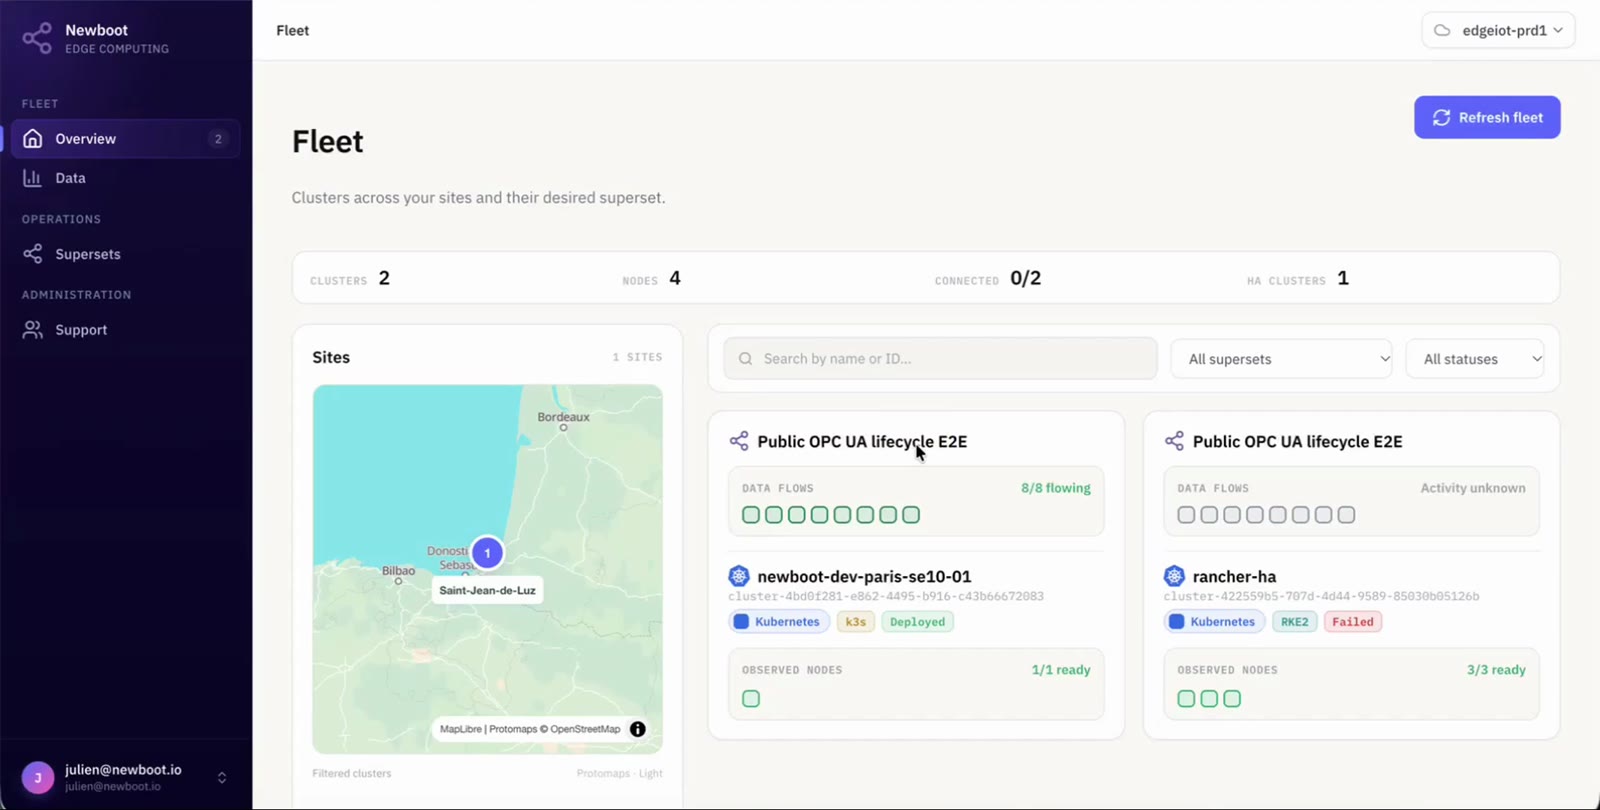Open the Overview page in sidebar
Screen dimensions: 1600x810
[x=126, y=139]
